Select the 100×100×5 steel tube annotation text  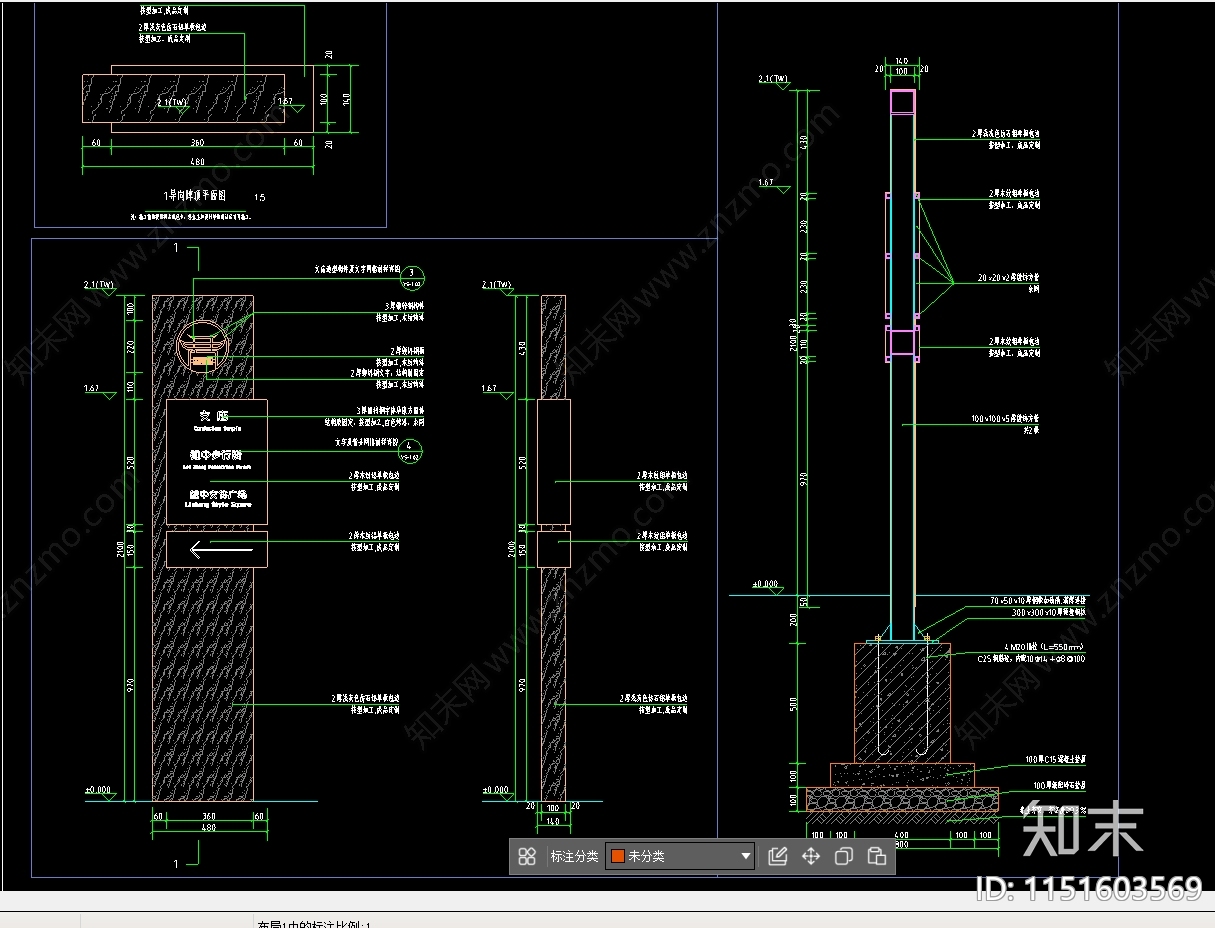coord(1007,417)
